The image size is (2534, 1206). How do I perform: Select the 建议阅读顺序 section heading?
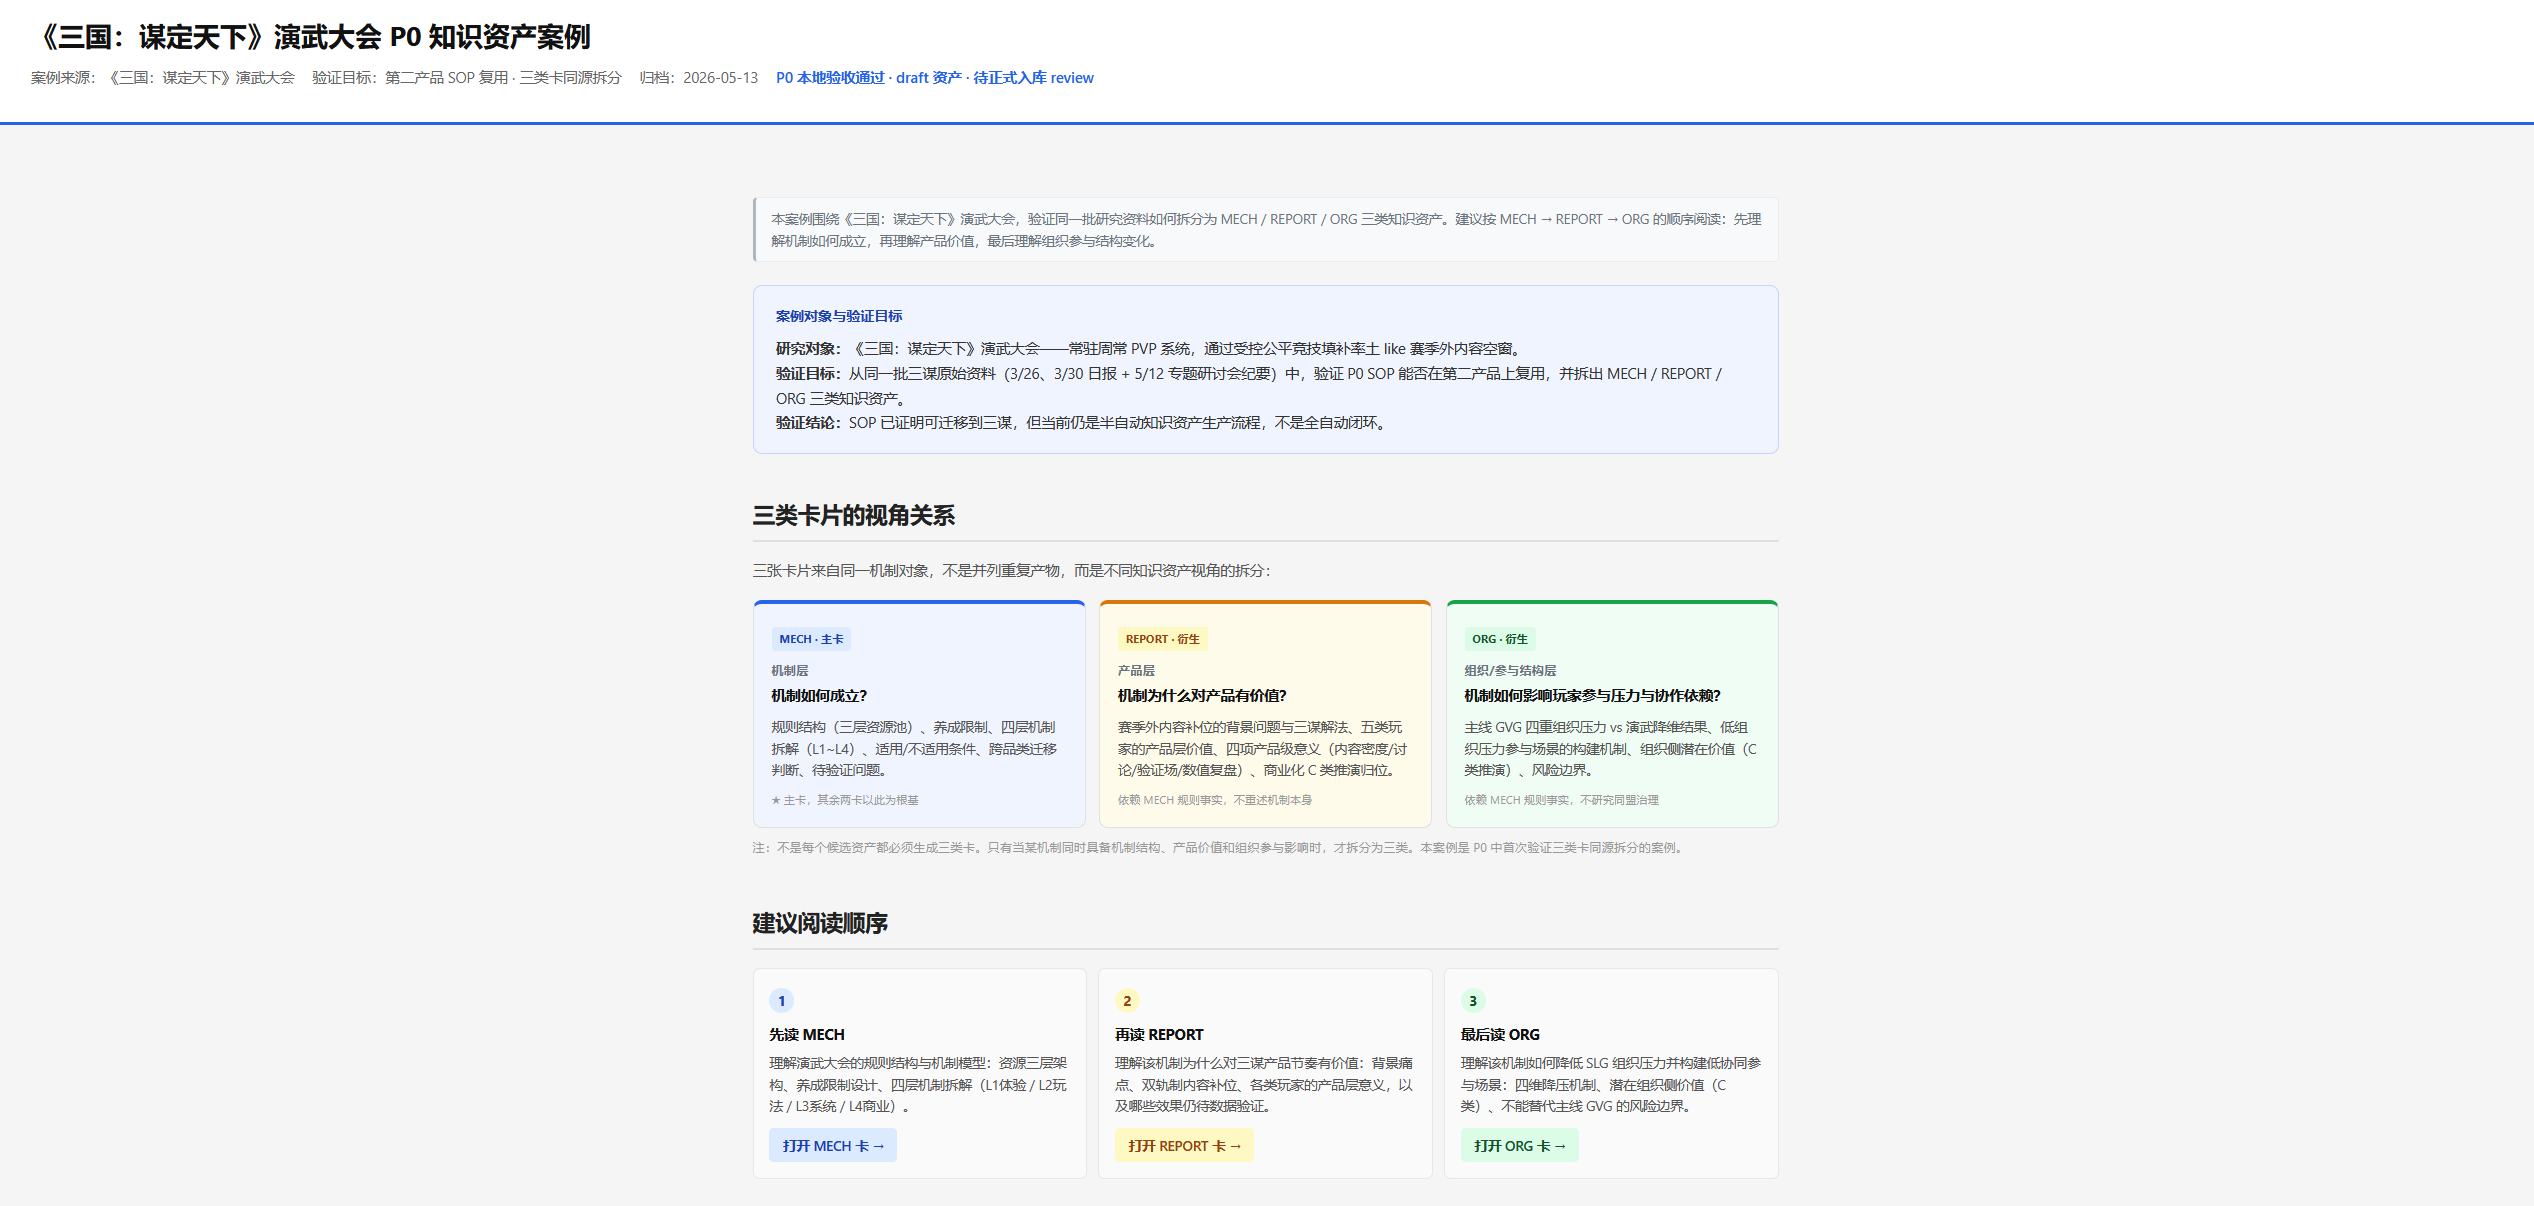[820, 924]
